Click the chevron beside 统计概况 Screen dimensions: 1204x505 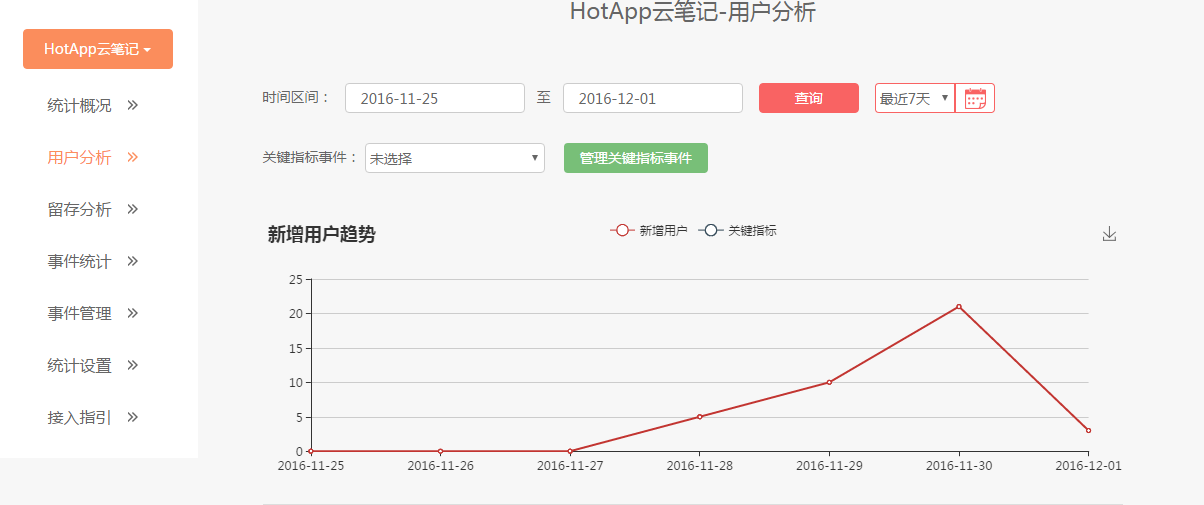(132, 105)
